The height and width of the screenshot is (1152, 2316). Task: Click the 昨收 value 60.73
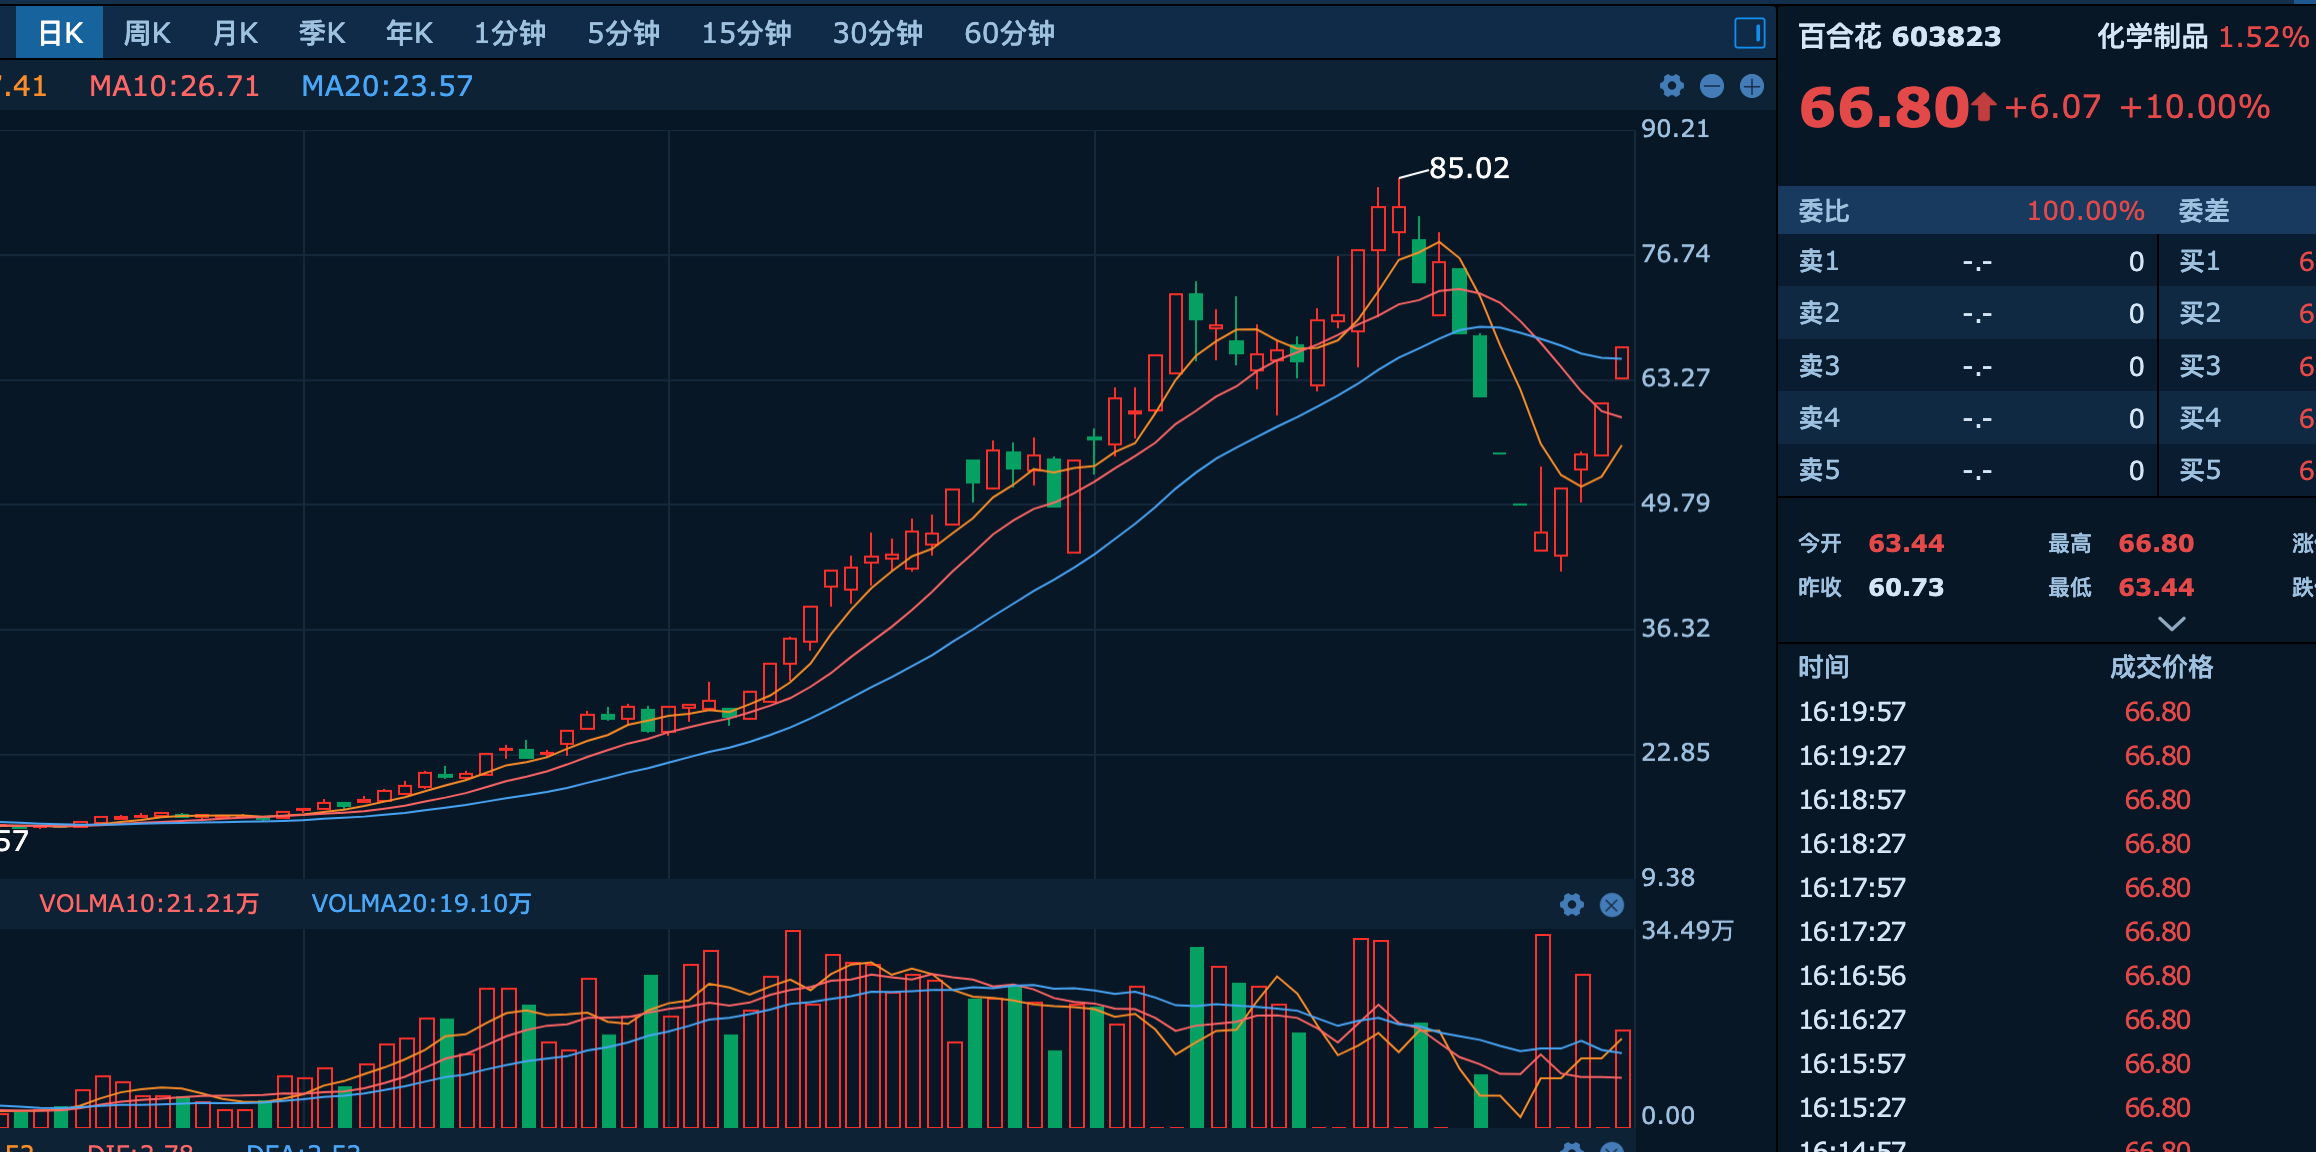click(x=1906, y=588)
